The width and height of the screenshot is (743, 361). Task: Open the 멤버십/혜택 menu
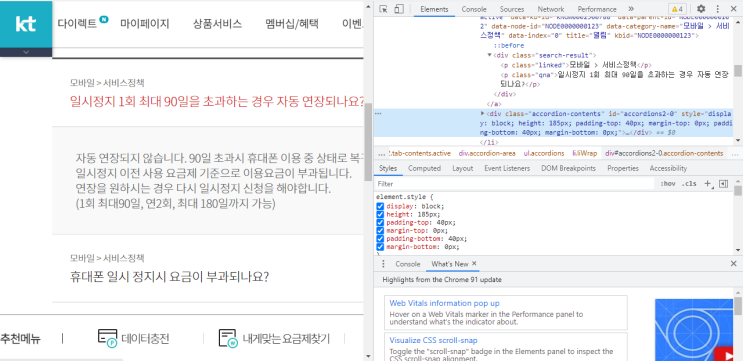292,23
